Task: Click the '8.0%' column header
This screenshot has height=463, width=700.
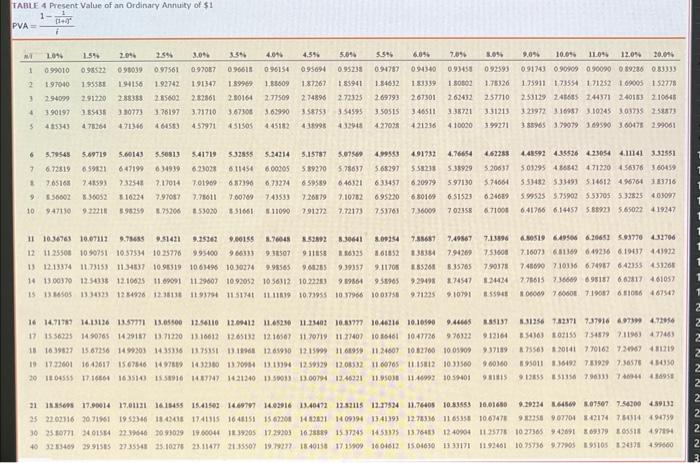Action: point(495,55)
